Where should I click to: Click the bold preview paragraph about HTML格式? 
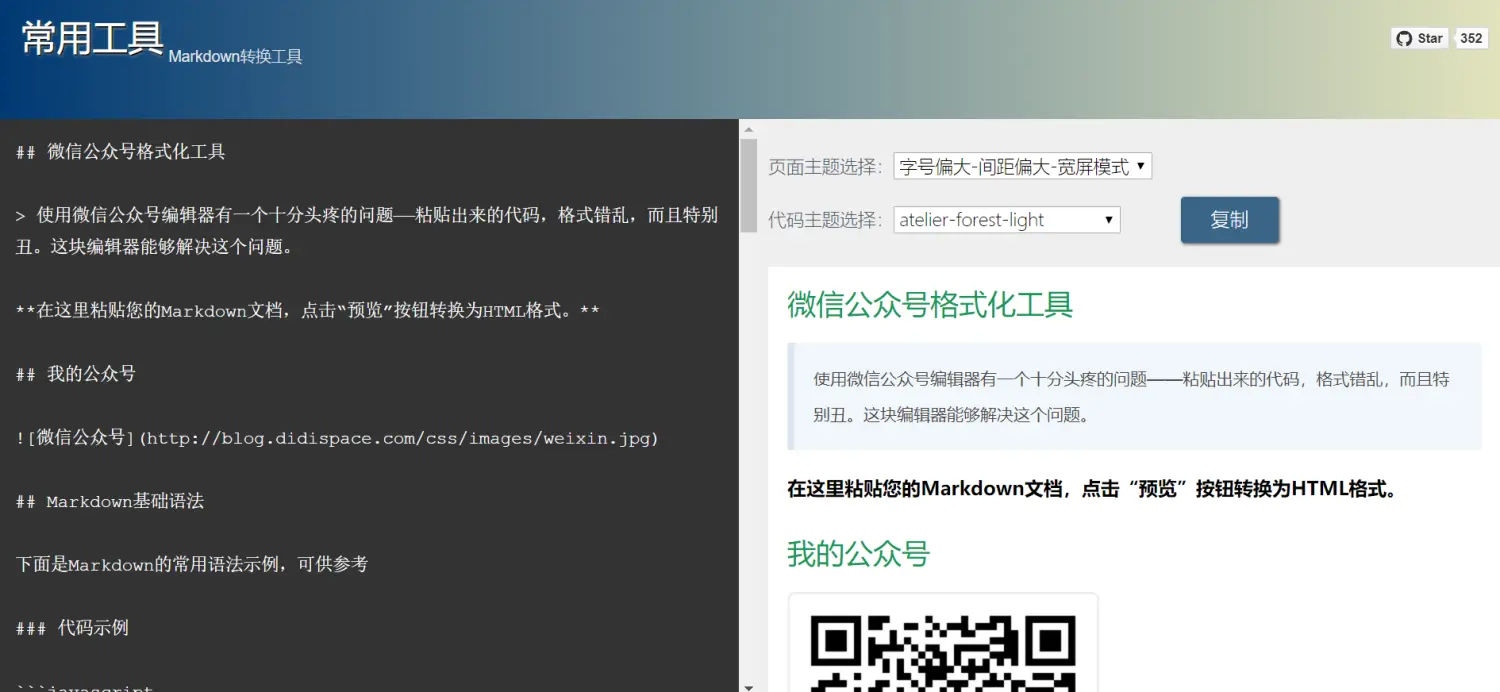pyautogui.click(x=1091, y=489)
